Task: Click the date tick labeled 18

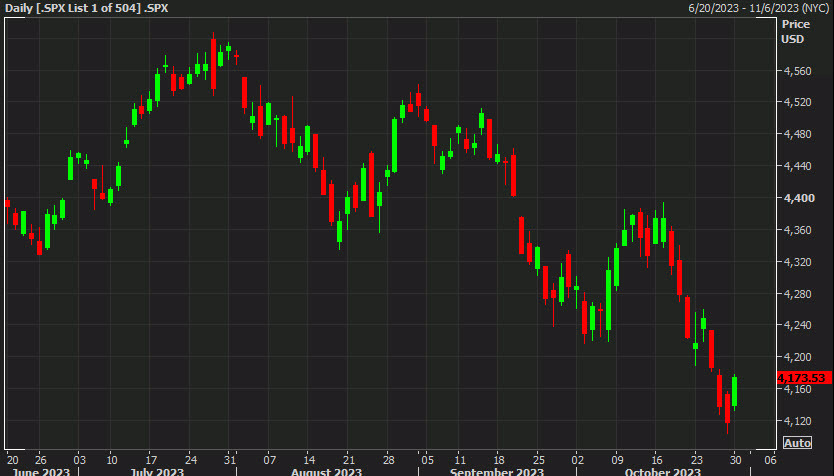Action: pos(499,460)
